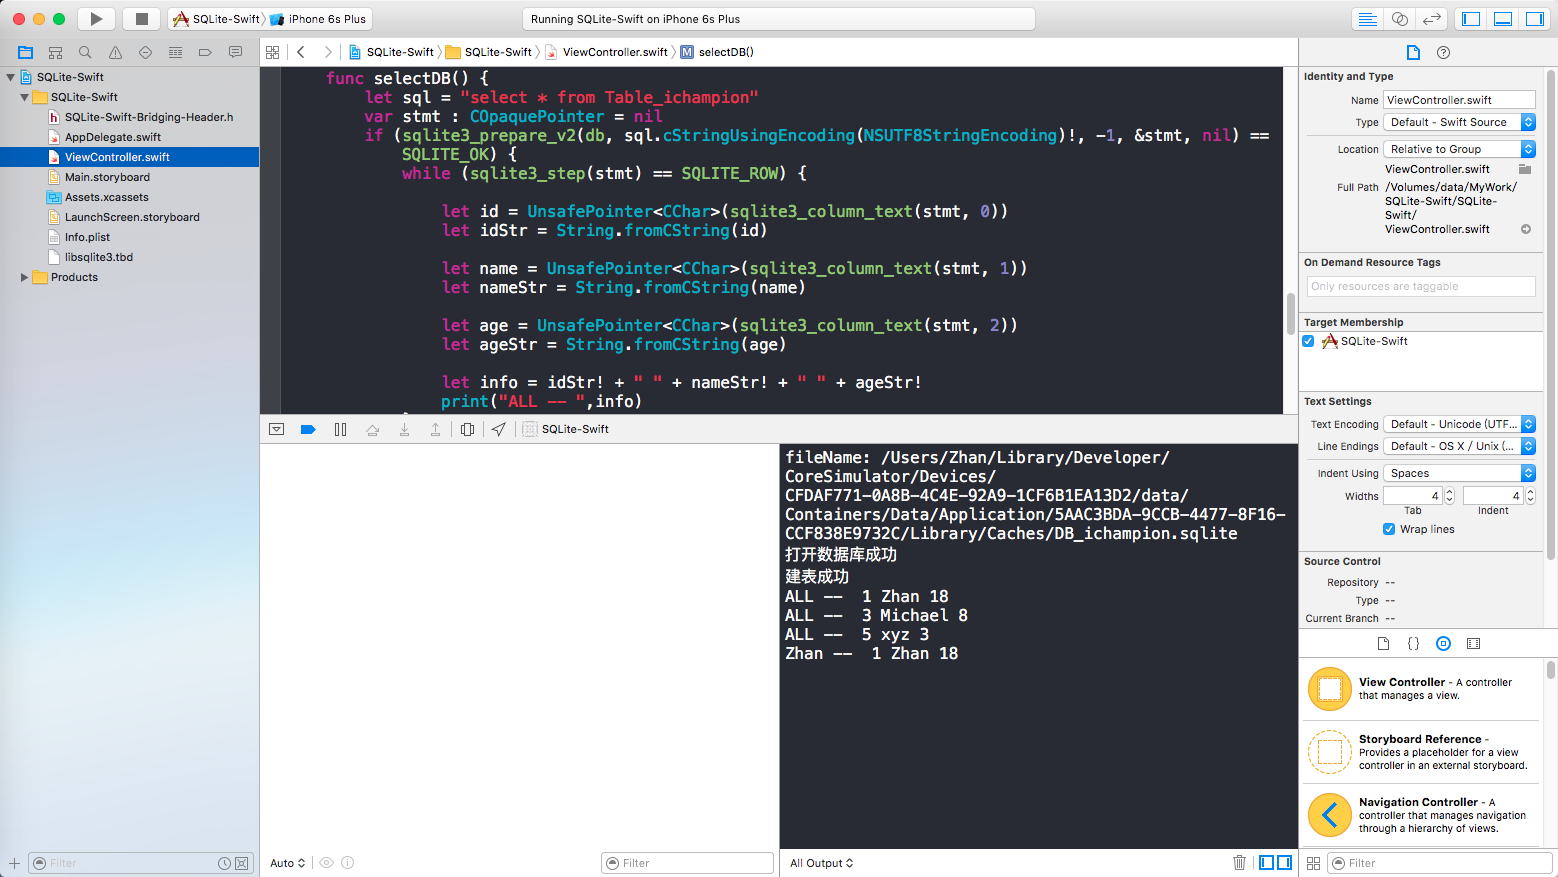
Task: Open the All Output console filter dropdown
Action: [821, 863]
